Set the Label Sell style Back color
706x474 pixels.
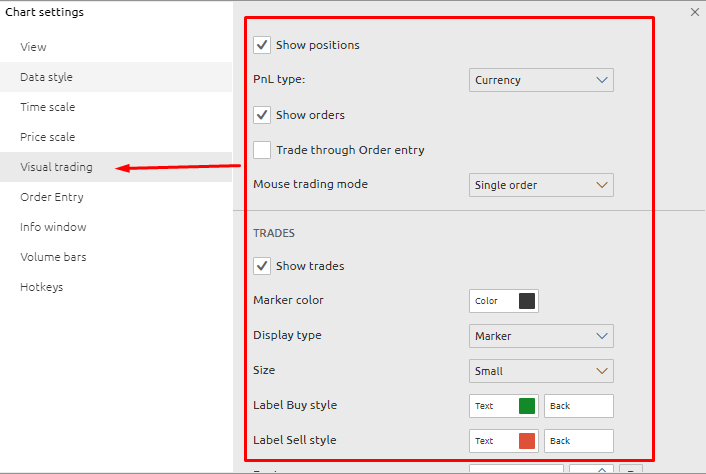[x=578, y=441]
